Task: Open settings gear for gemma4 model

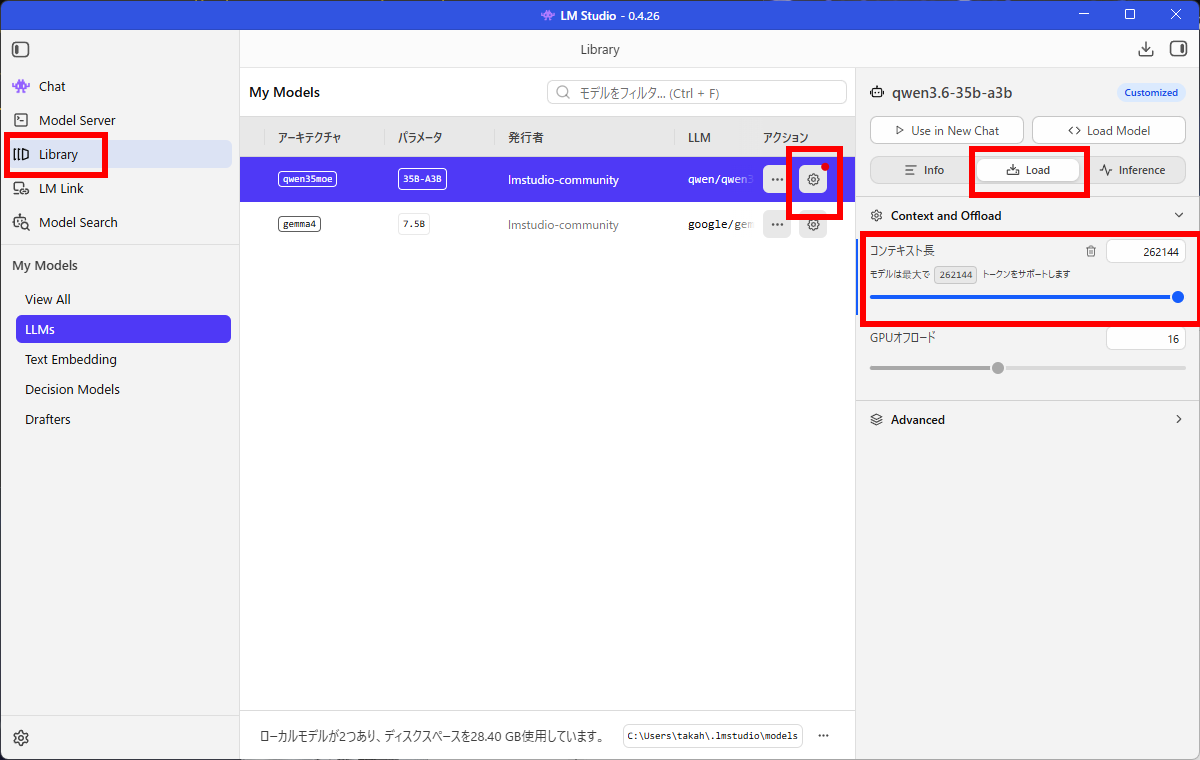Action: click(x=814, y=224)
